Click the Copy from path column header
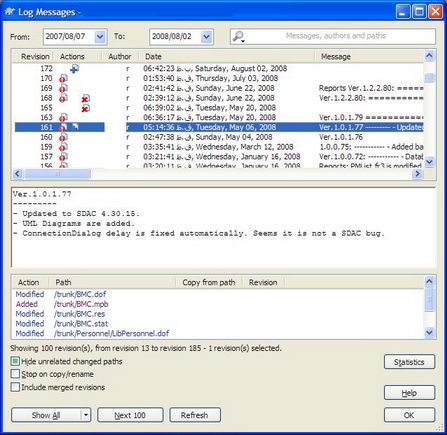Image resolution: width=447 pixels, height=435 pixels. 209,282
